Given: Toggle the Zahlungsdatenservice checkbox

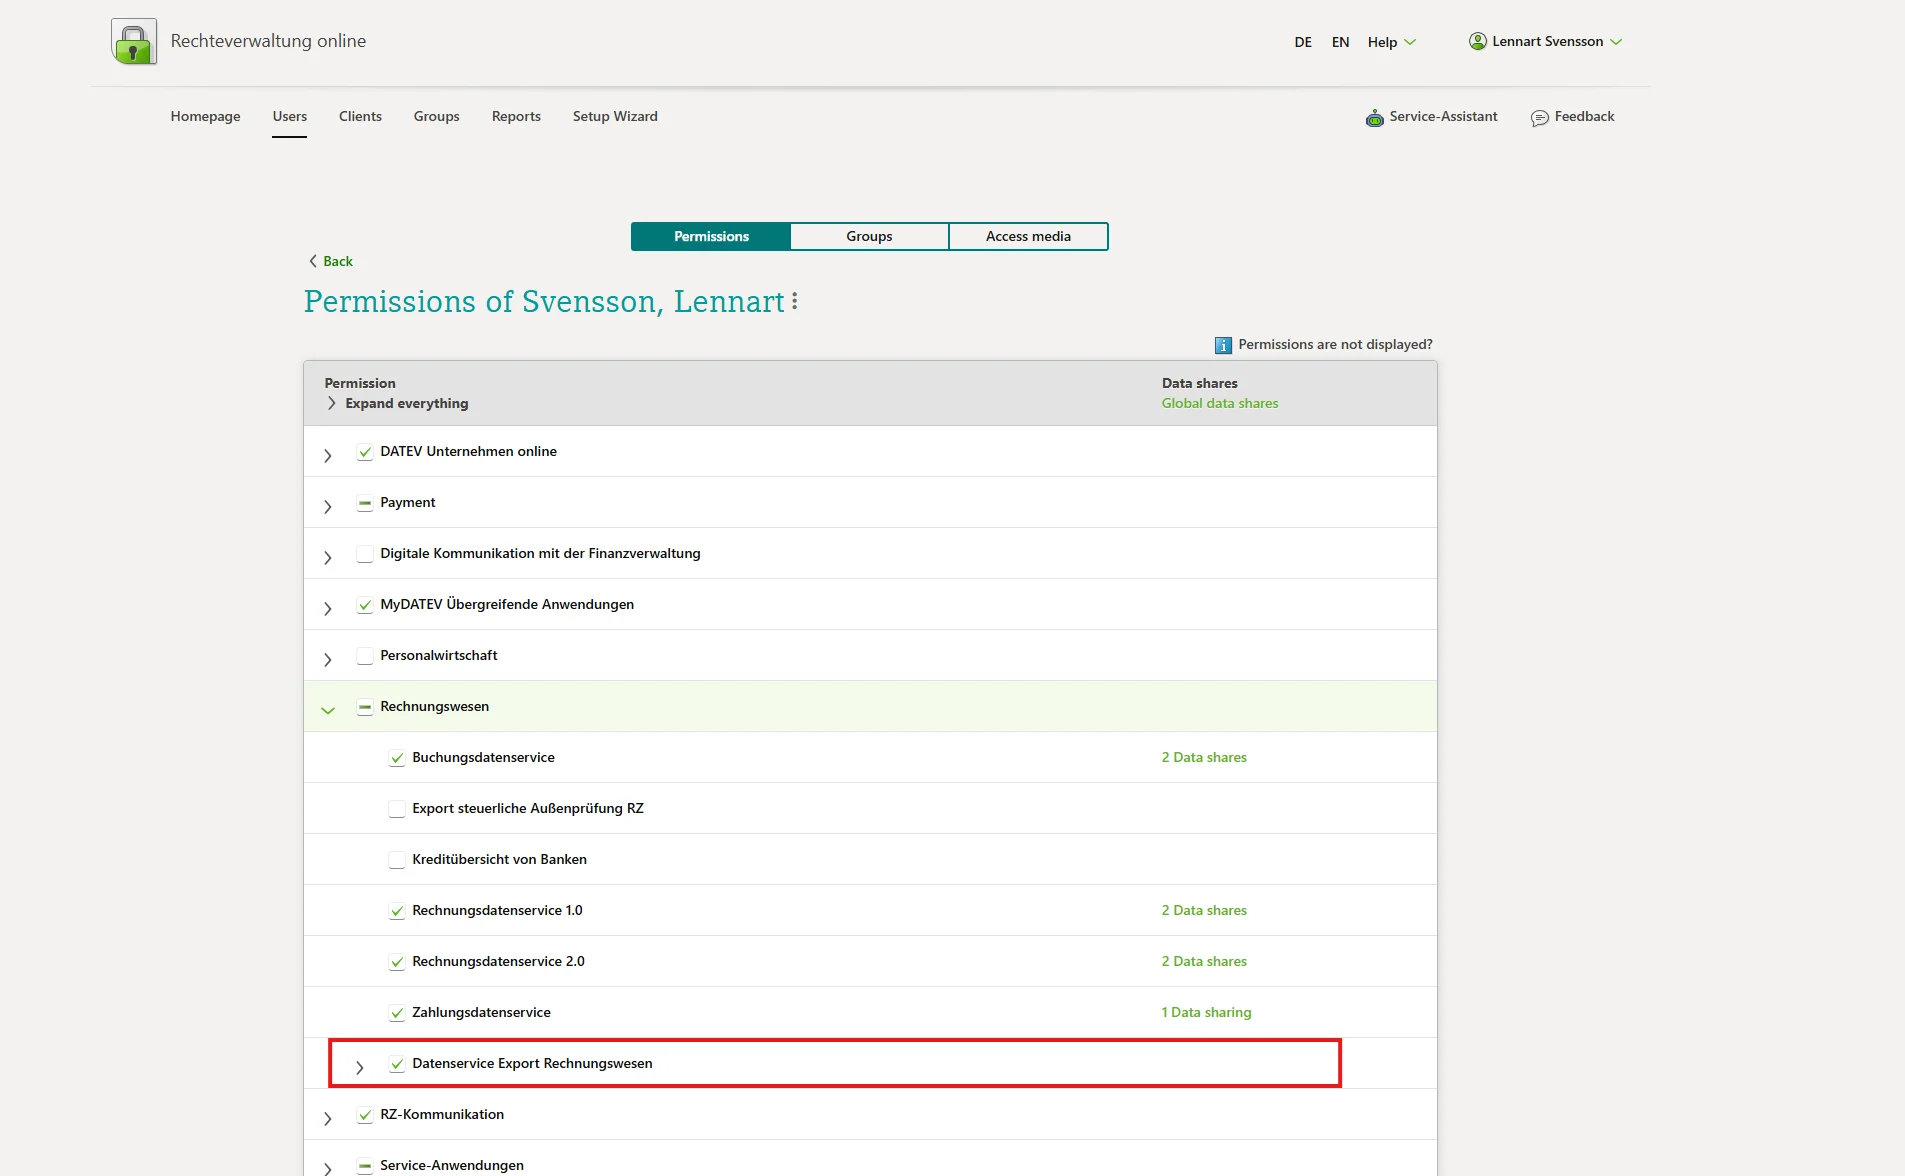Looking at the screenshot, I should pos(397,1013).
